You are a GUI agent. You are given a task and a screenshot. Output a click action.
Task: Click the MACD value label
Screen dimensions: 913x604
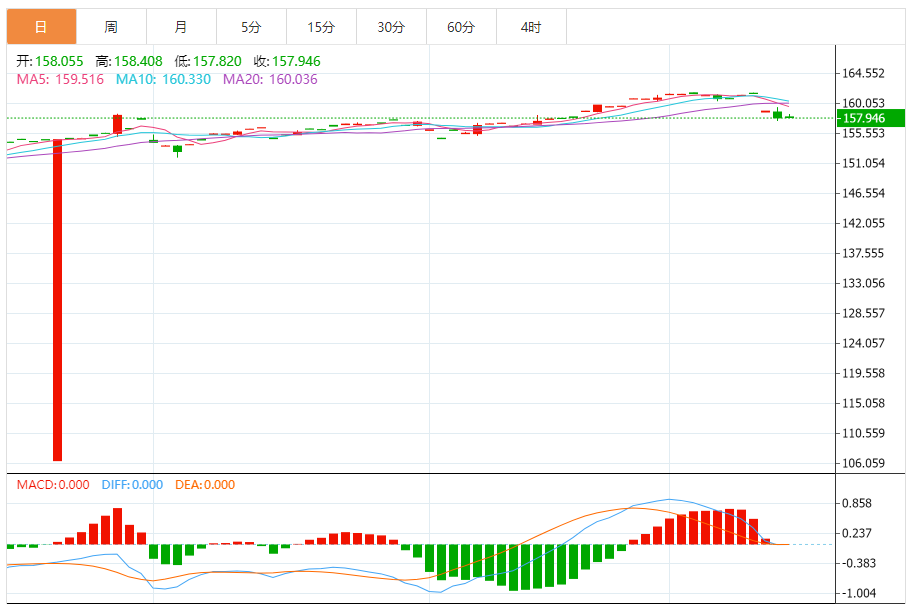(53, 485)
